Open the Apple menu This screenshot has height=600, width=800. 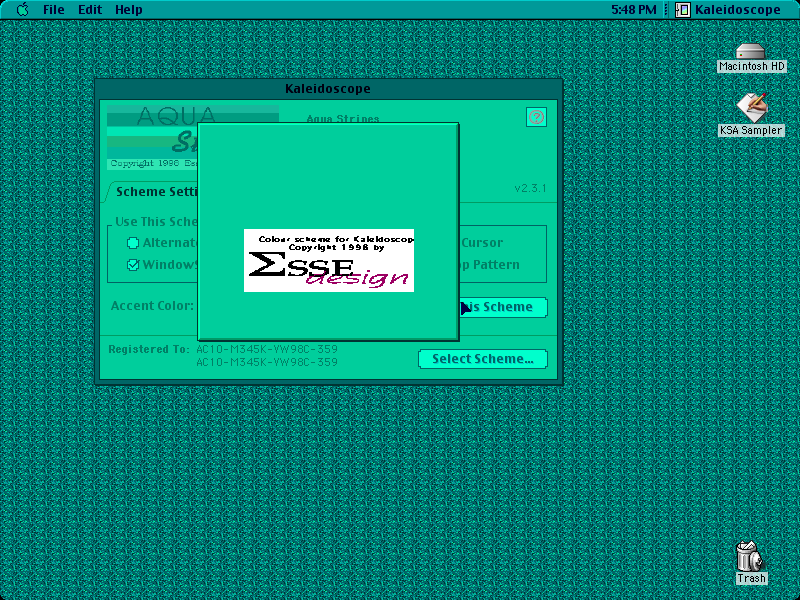(22, 9)
